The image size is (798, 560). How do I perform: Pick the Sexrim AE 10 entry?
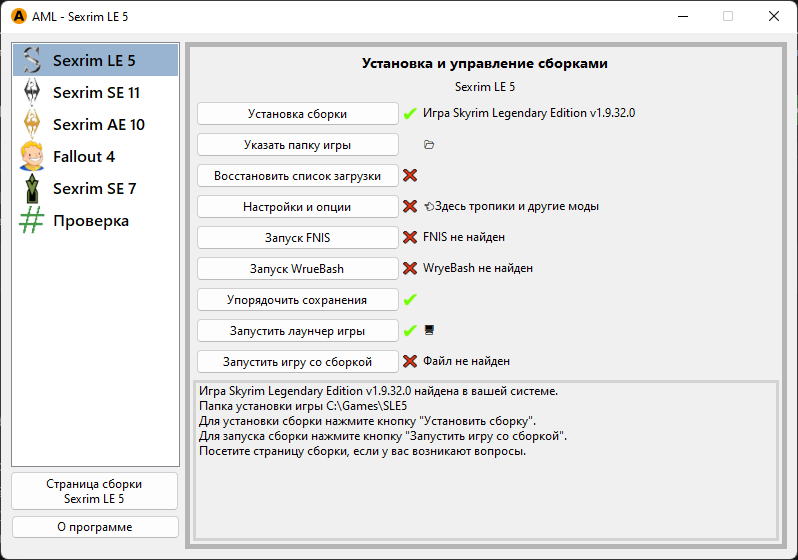click(x=98, y=124)
